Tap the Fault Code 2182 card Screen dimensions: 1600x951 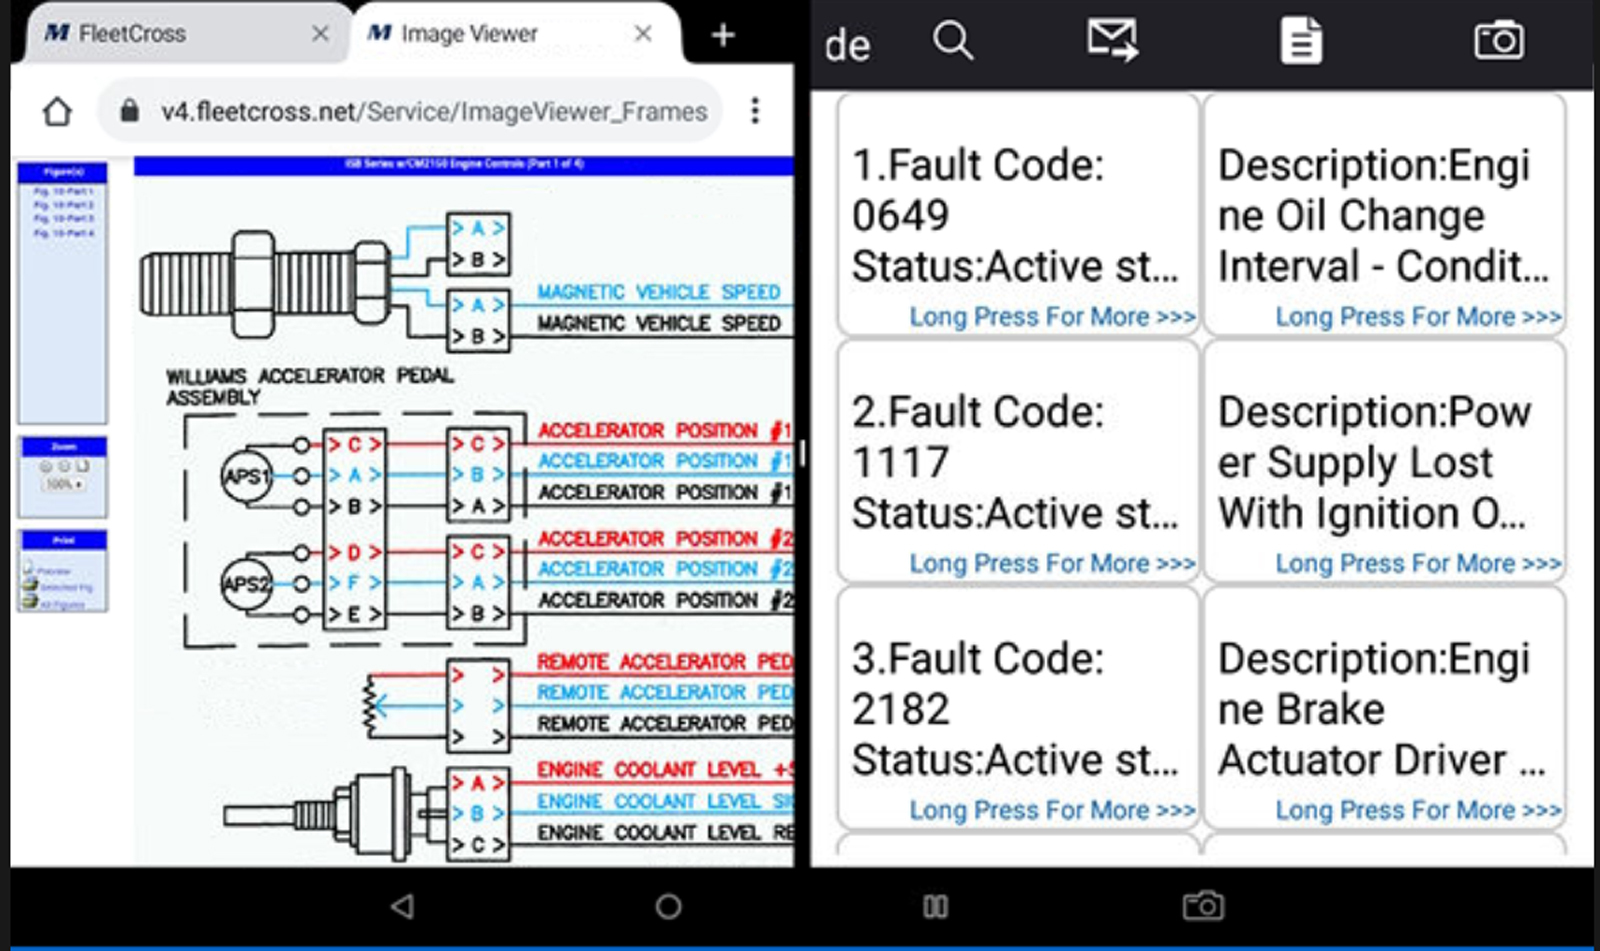pyautogui.click(x=1018, y=708)
